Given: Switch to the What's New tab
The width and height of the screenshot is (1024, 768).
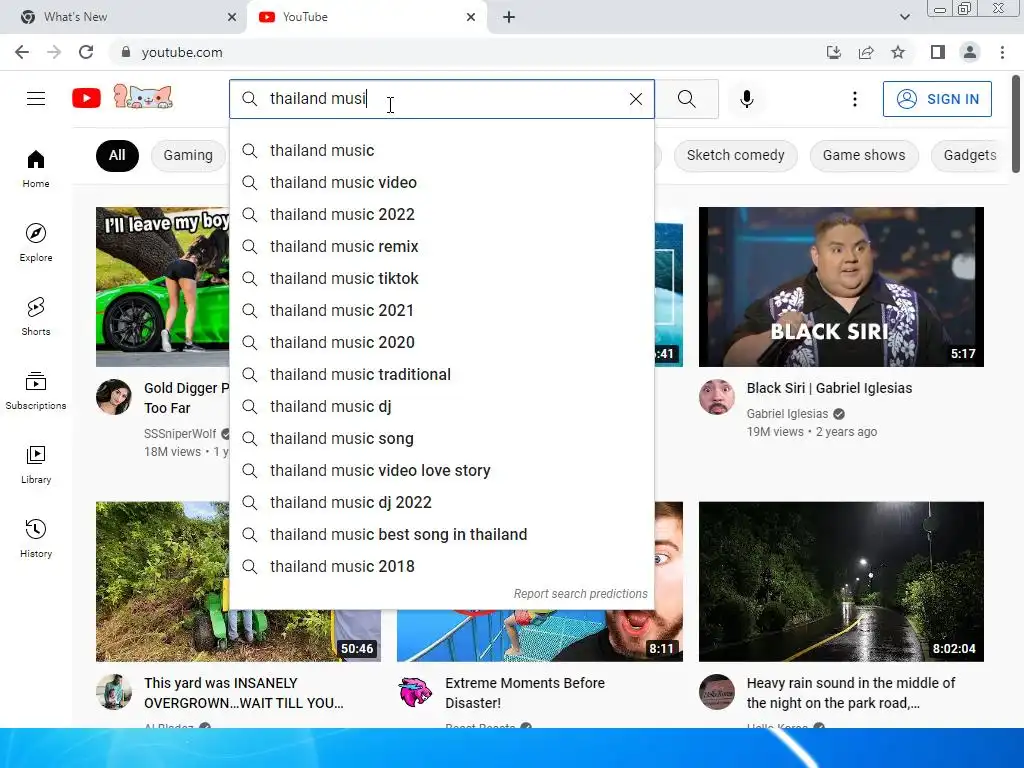Looking at the screenshot, I should coord(124,17).
